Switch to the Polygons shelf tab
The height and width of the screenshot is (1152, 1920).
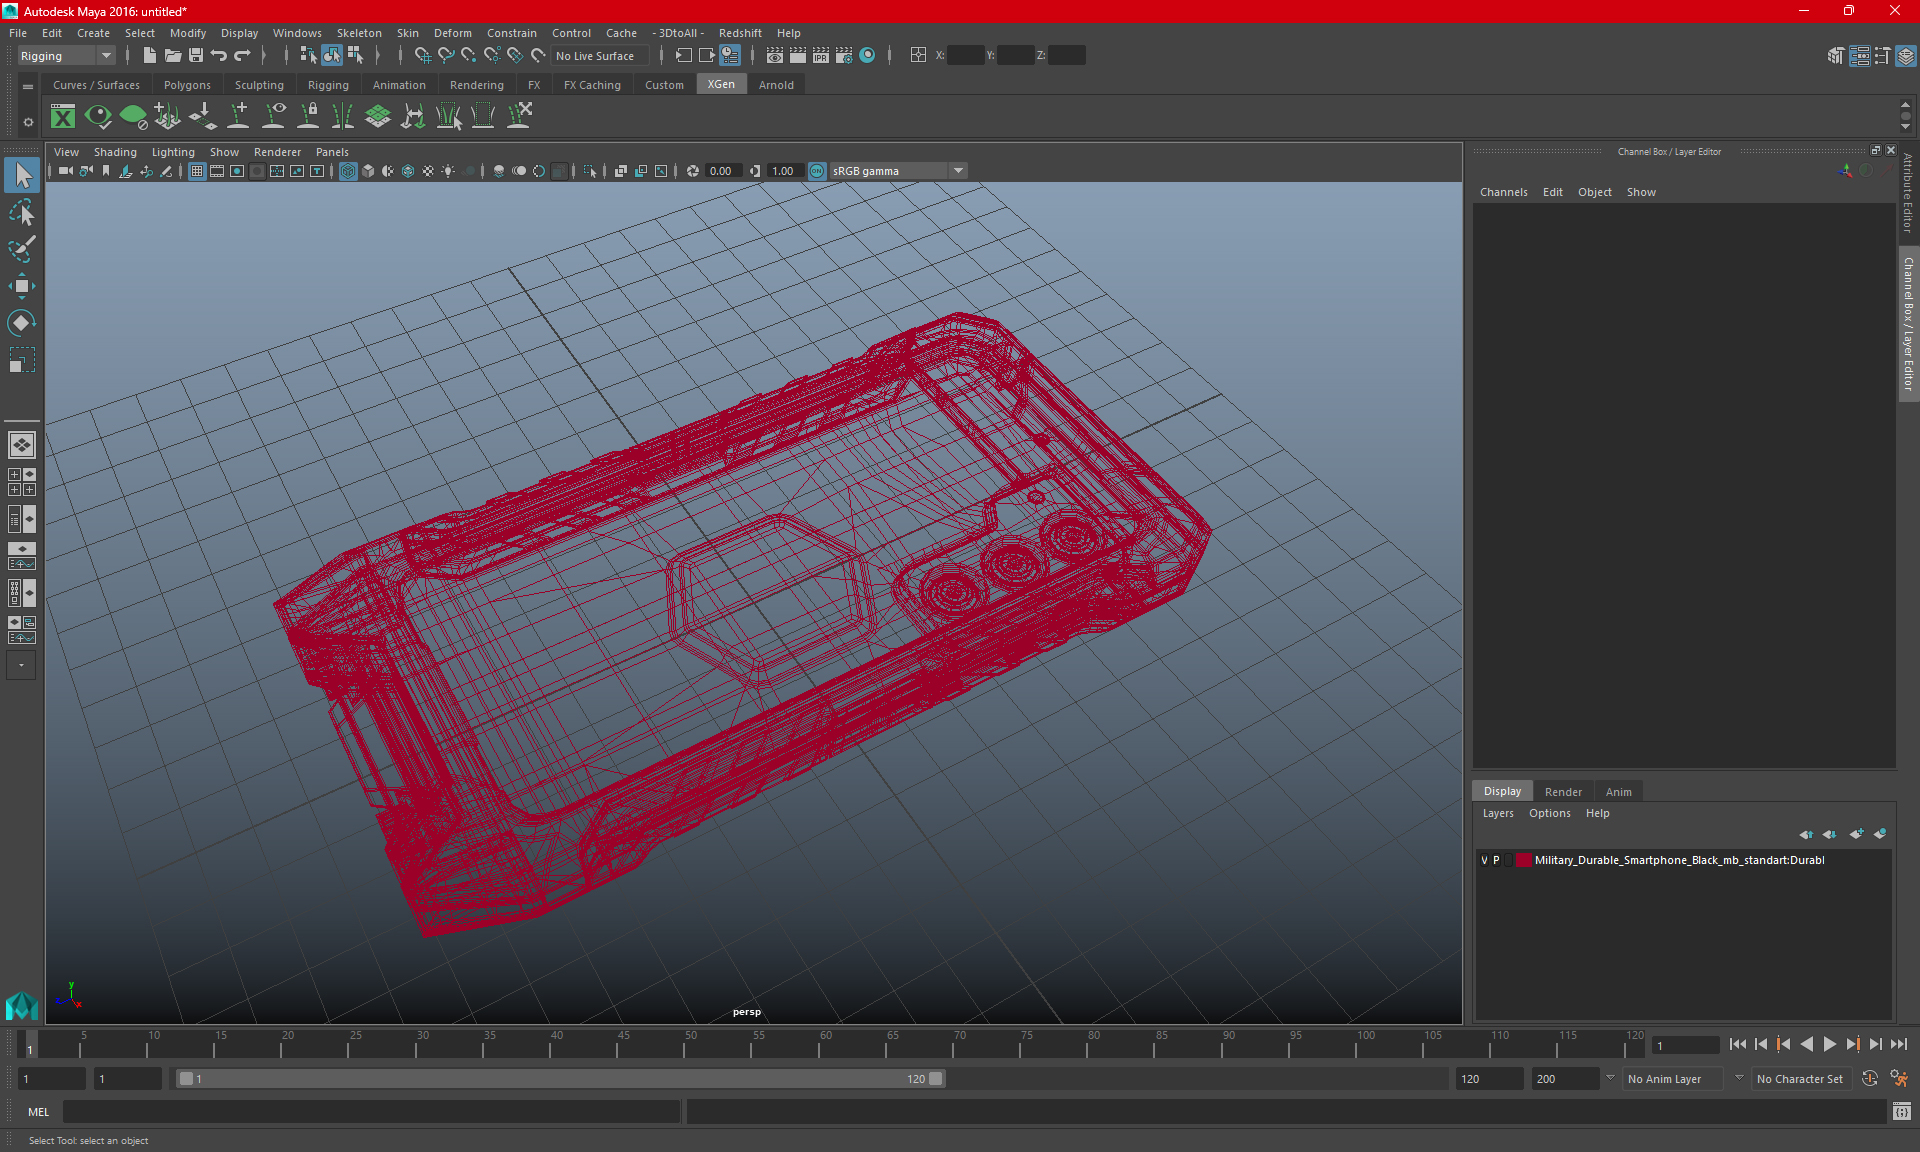[x=187, y=85]
